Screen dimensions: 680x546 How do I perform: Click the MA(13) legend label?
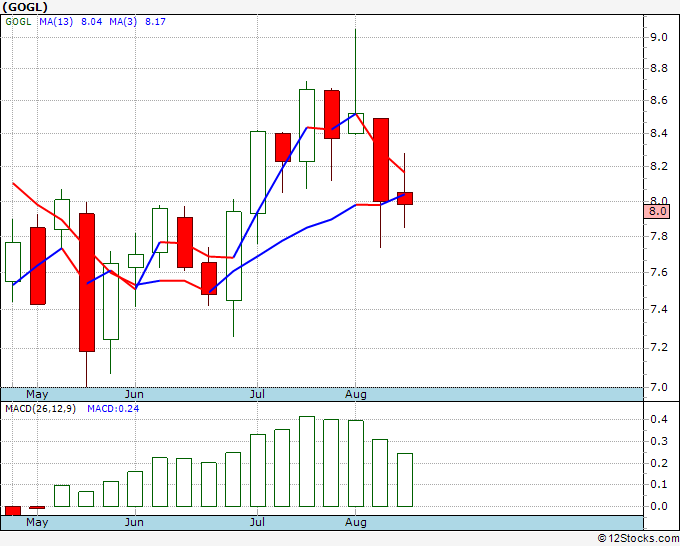click(x=56, y=22)
